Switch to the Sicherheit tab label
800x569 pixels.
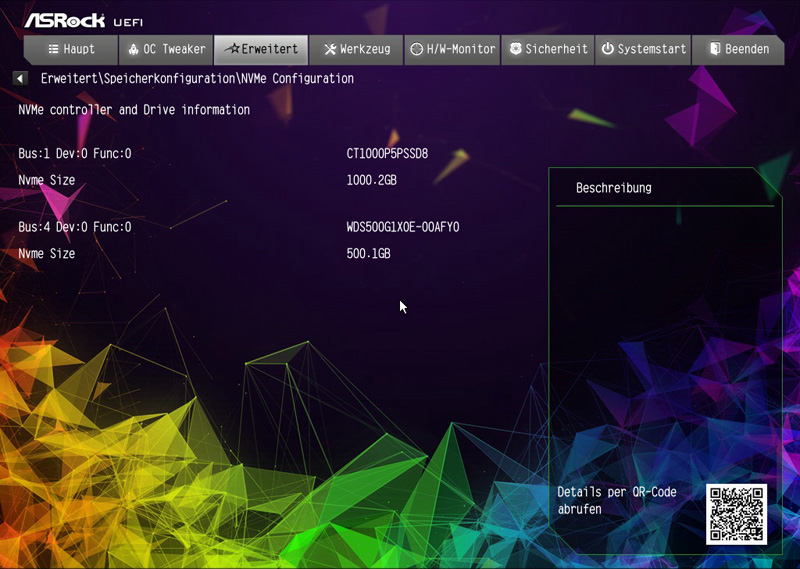coord(556,49)
